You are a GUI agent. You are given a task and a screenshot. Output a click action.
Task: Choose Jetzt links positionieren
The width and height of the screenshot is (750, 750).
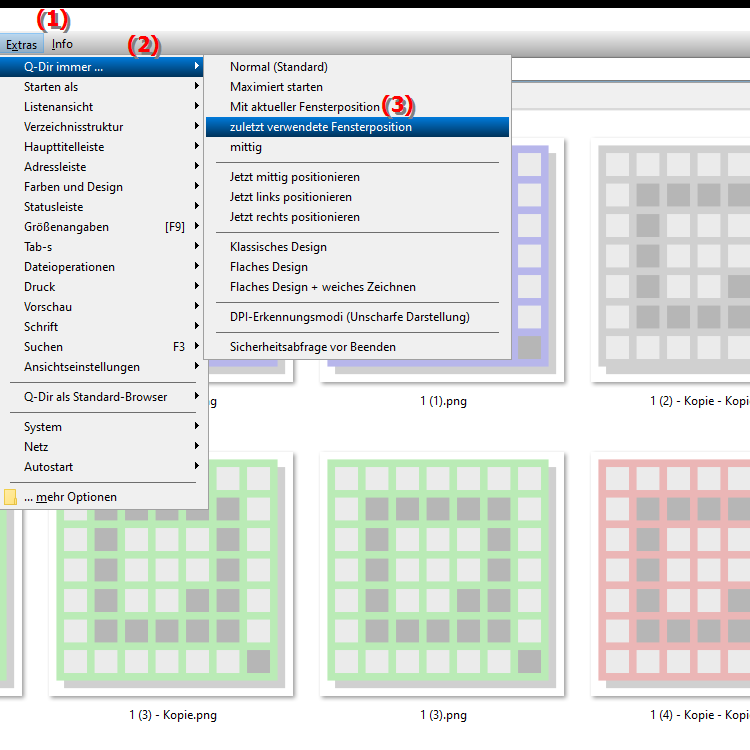tap(357, 197)
